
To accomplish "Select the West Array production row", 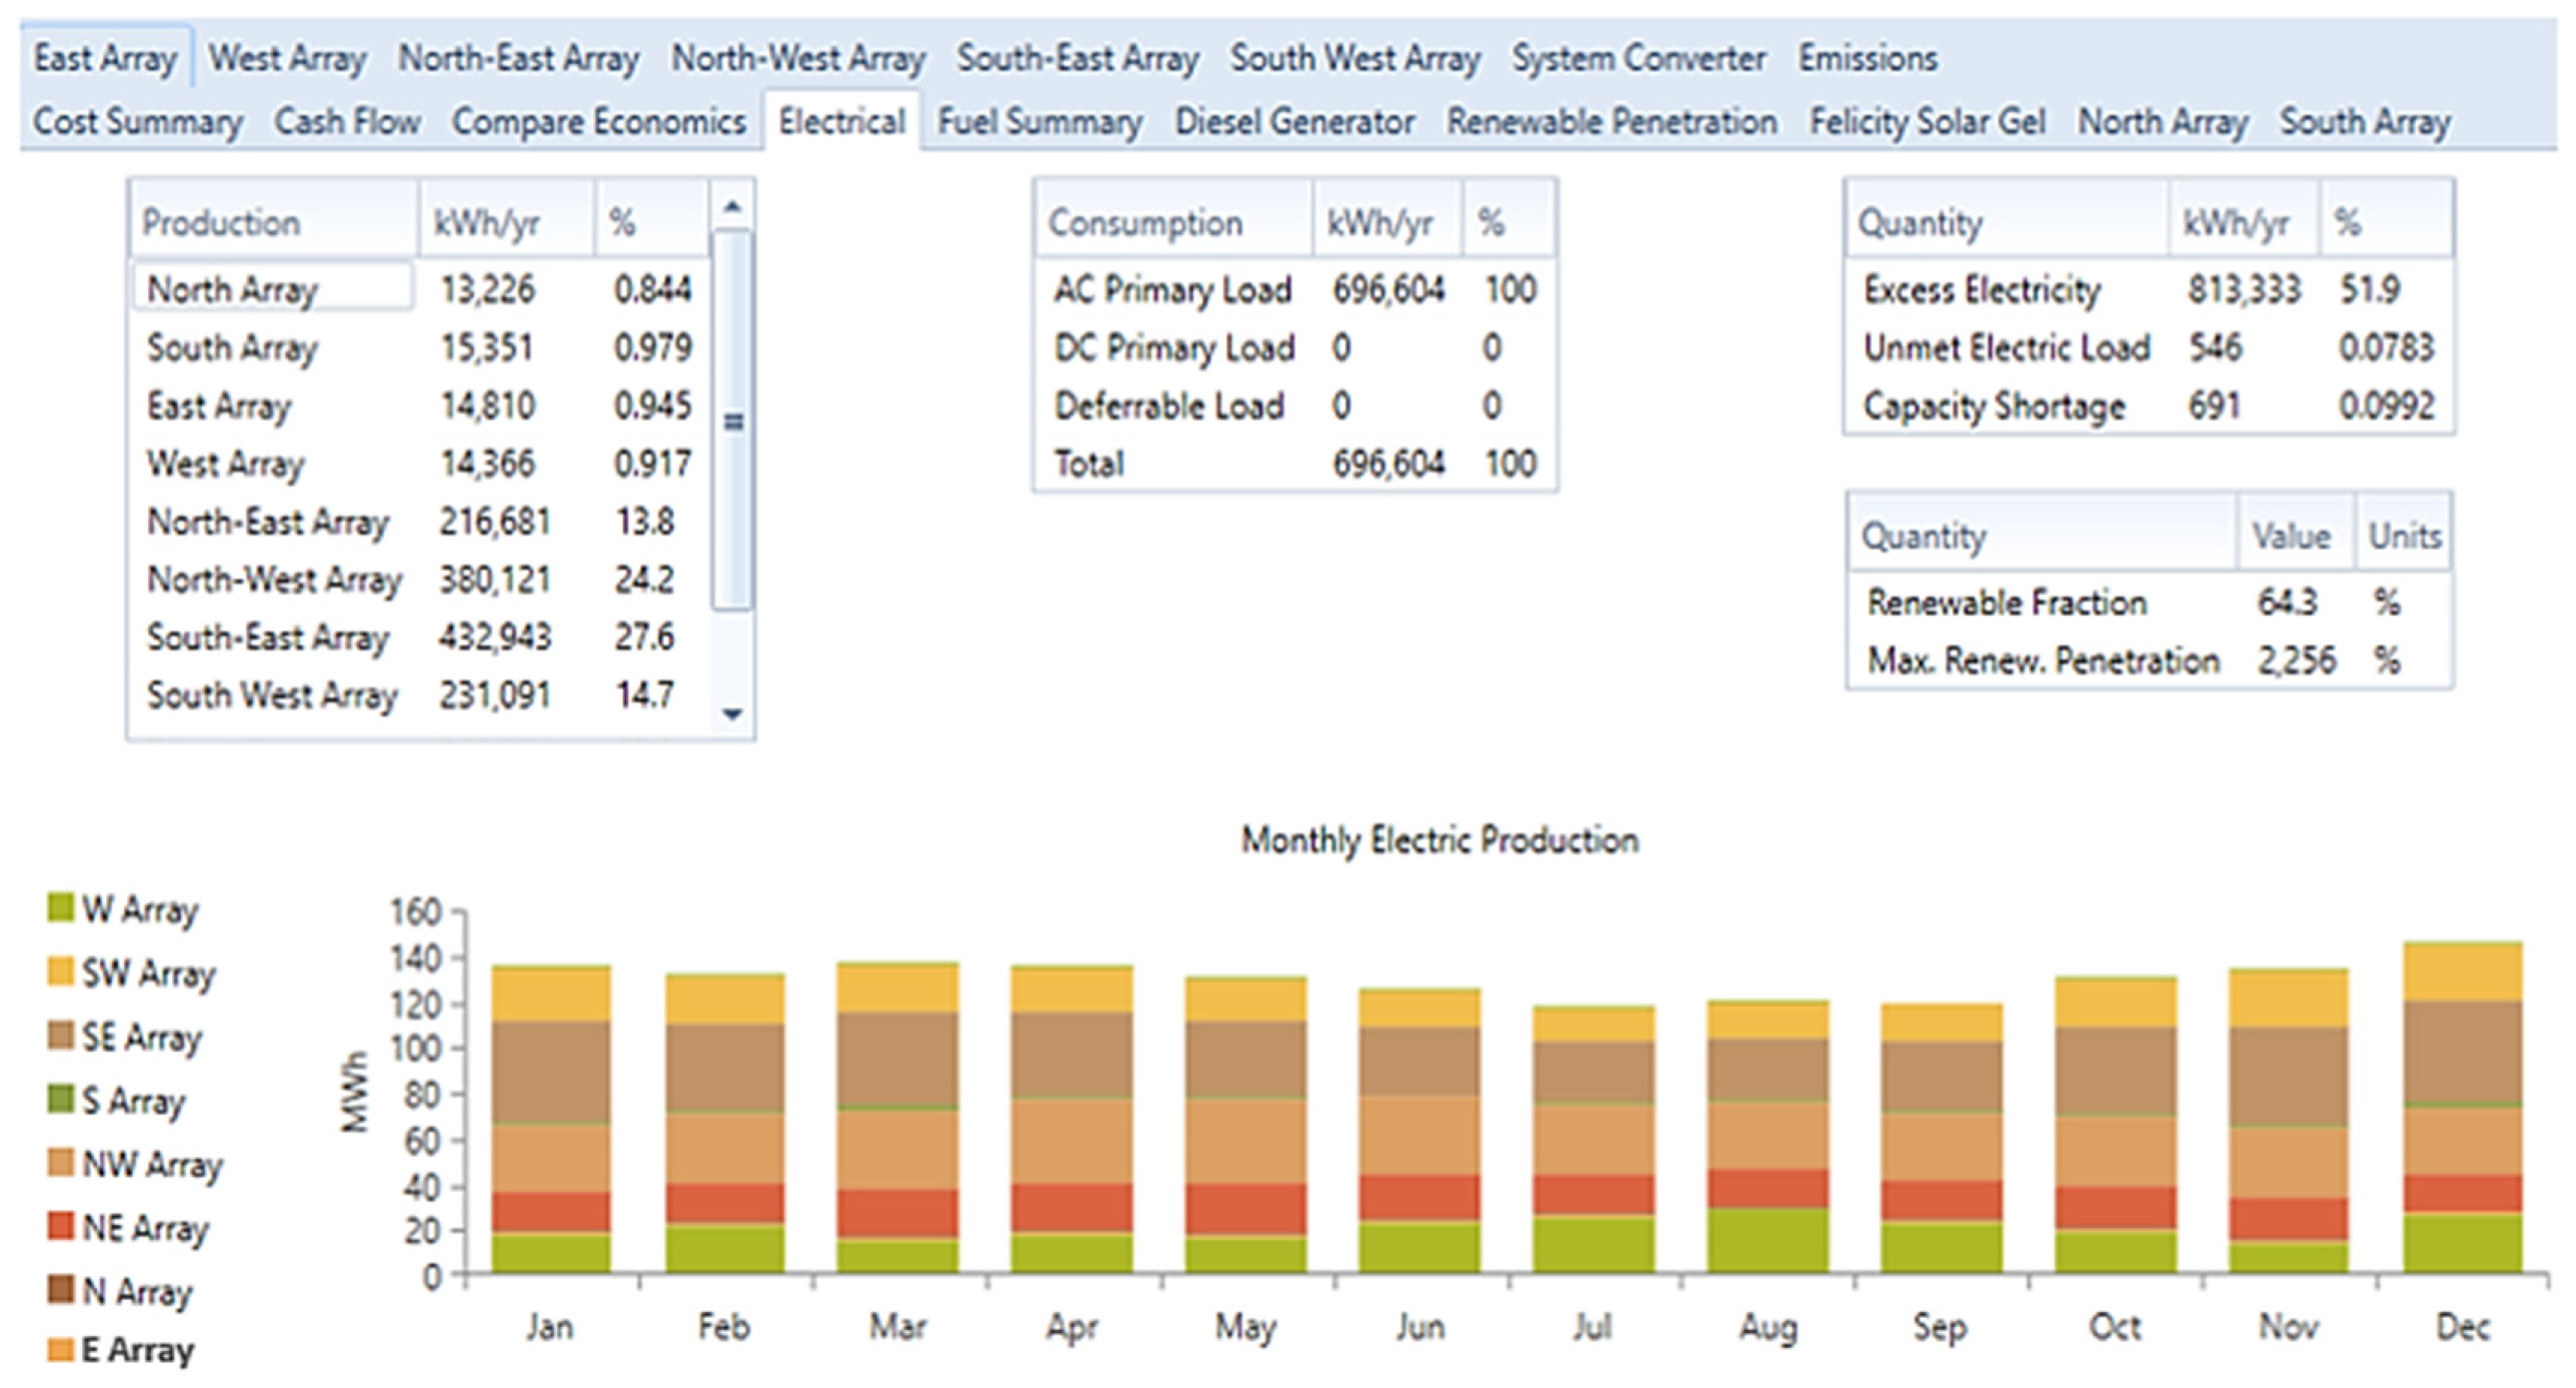I will [420, 463].
